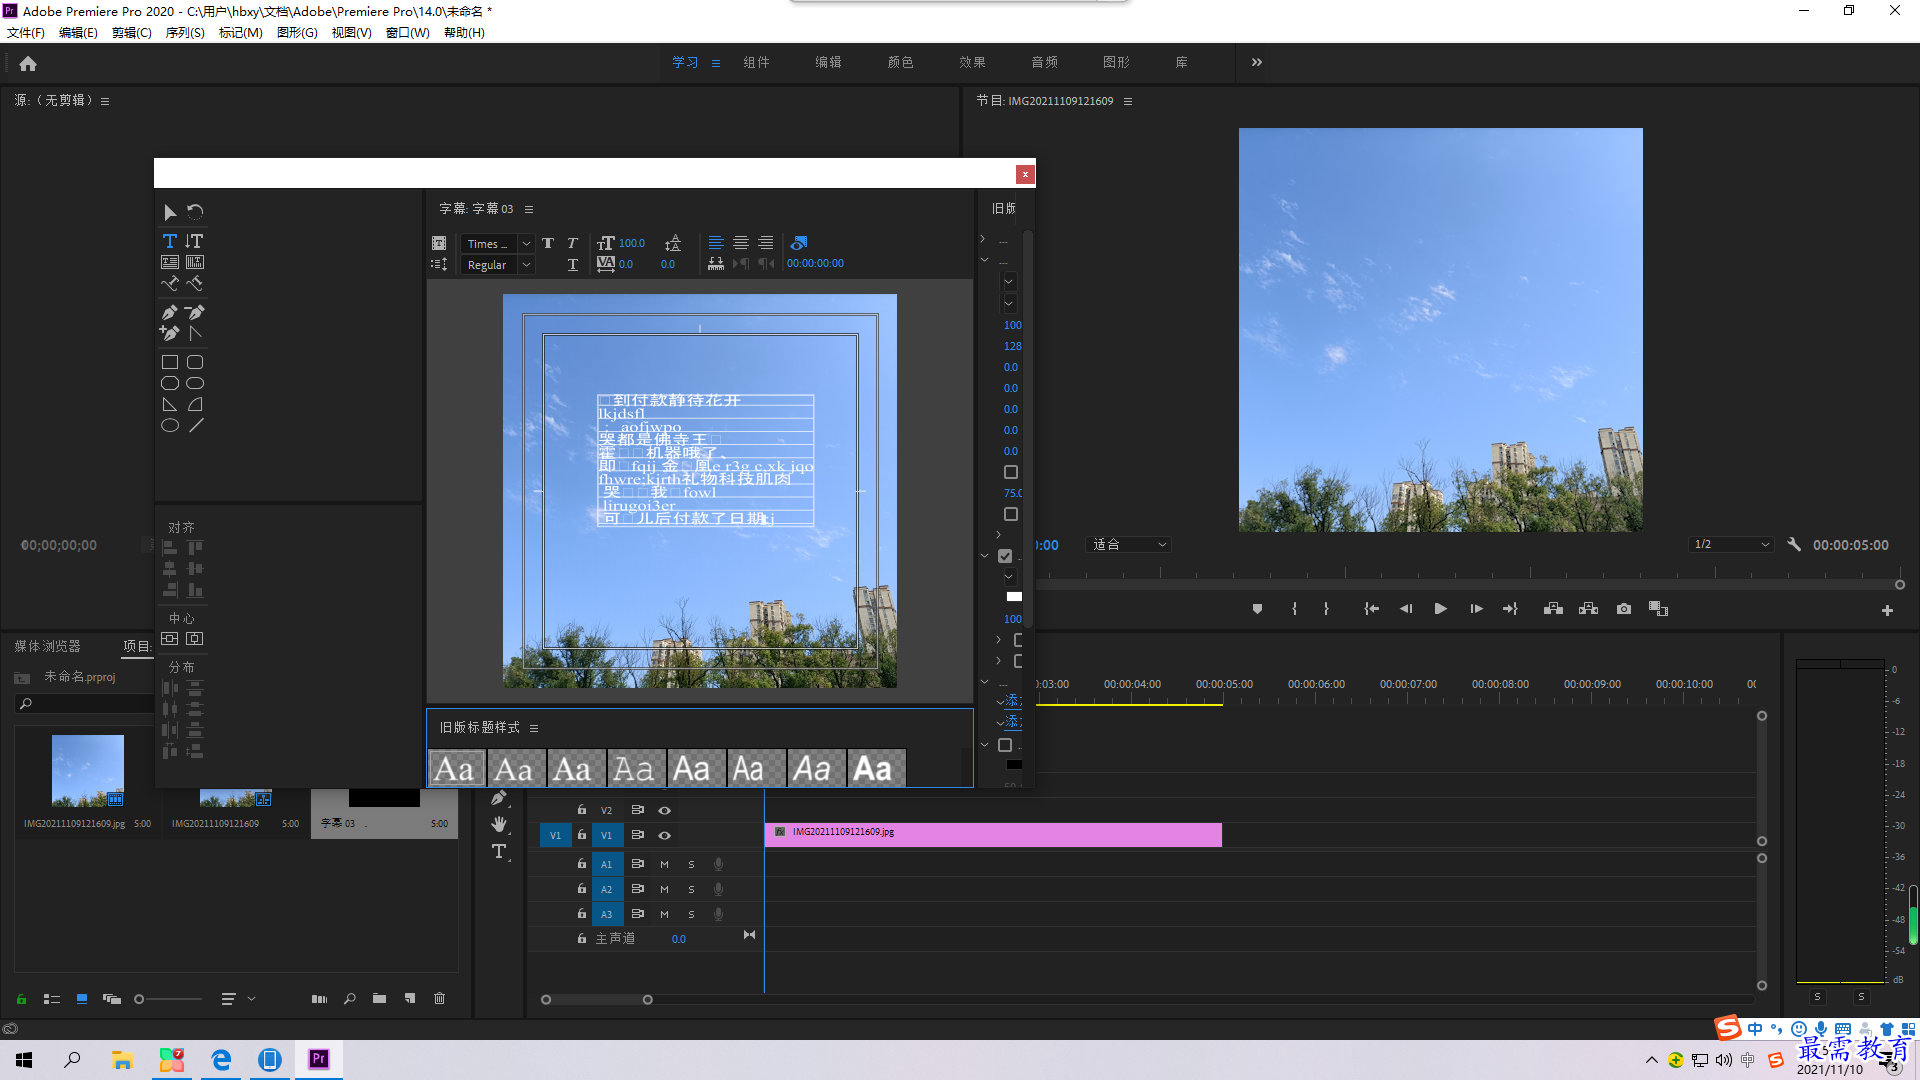The height and width of the screenshot is (1080, 1920).
Task: Select the Pen tool in title editor
Action: pos(170,312)
